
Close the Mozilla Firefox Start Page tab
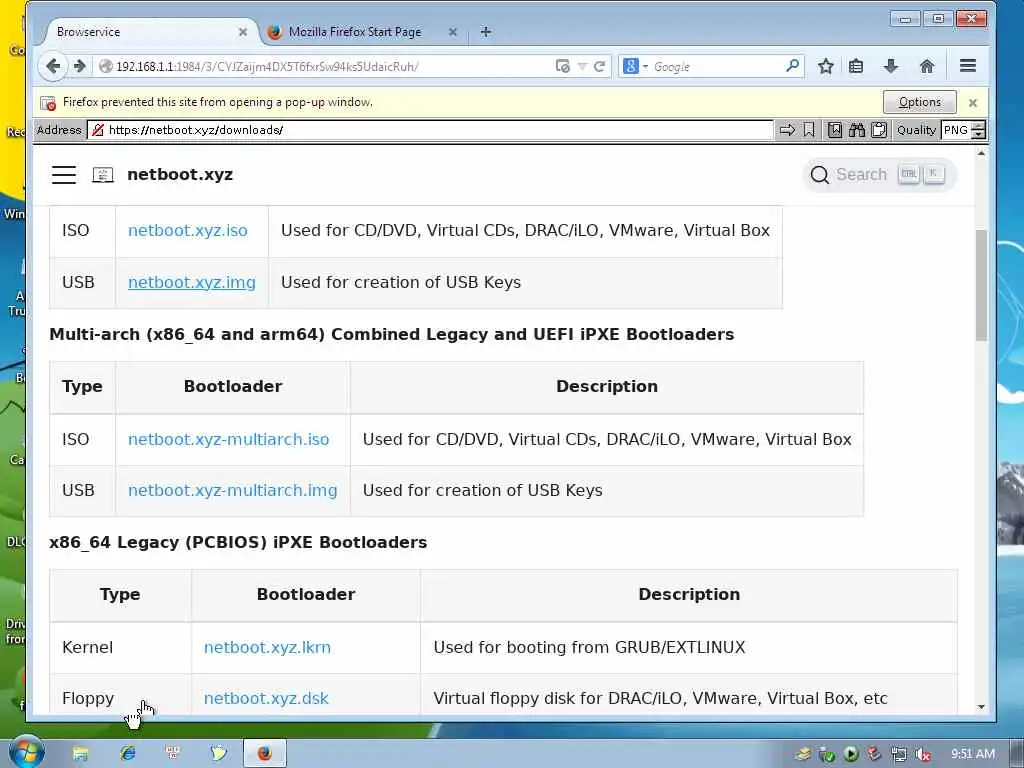pos(453,32)
